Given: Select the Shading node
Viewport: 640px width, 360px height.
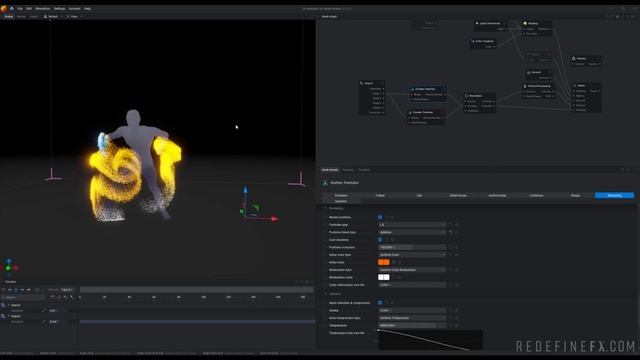Looking at the screenshot, I should (538, 28).
